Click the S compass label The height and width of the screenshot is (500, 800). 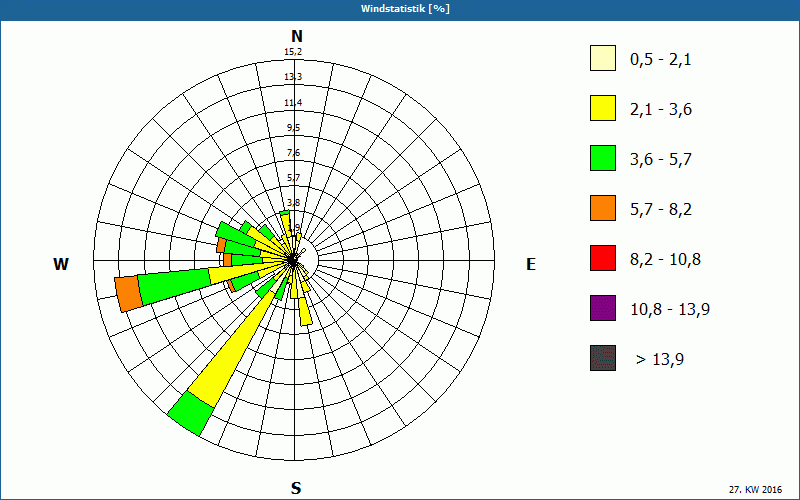coord(296,488)
